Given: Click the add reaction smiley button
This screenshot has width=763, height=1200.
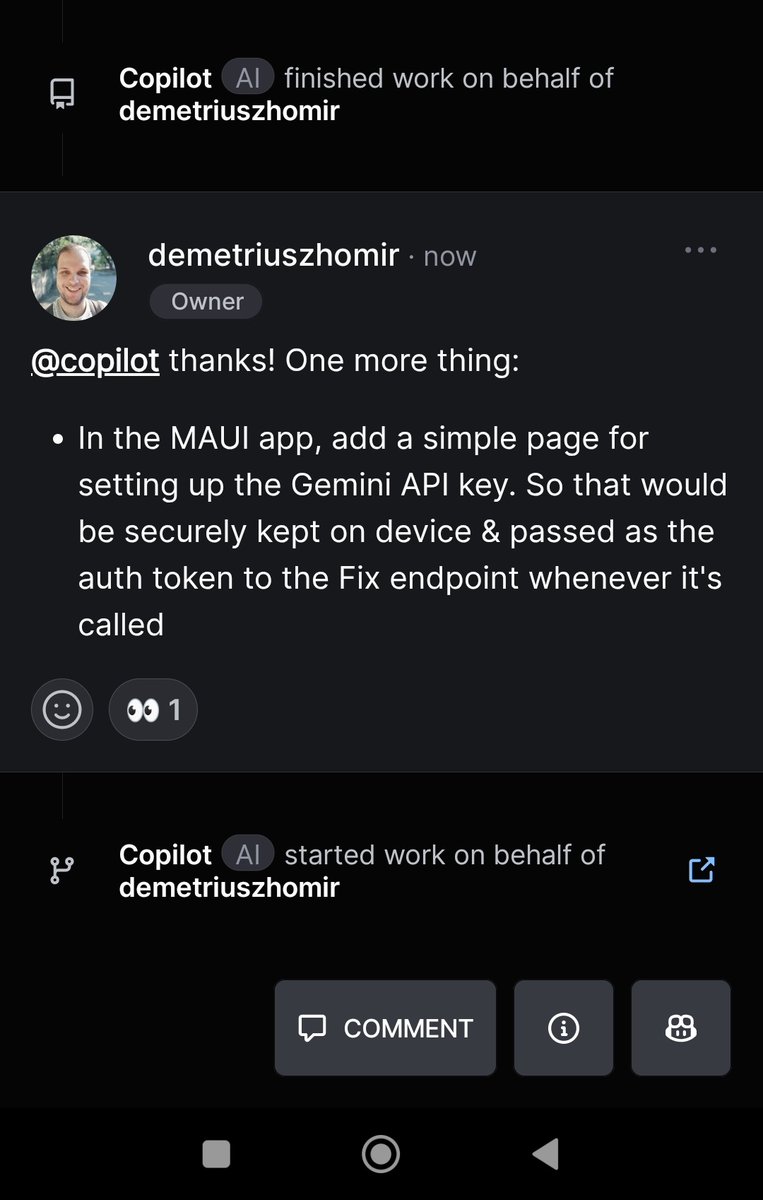Looking at the screenshot, I should [x=62, y=710].
